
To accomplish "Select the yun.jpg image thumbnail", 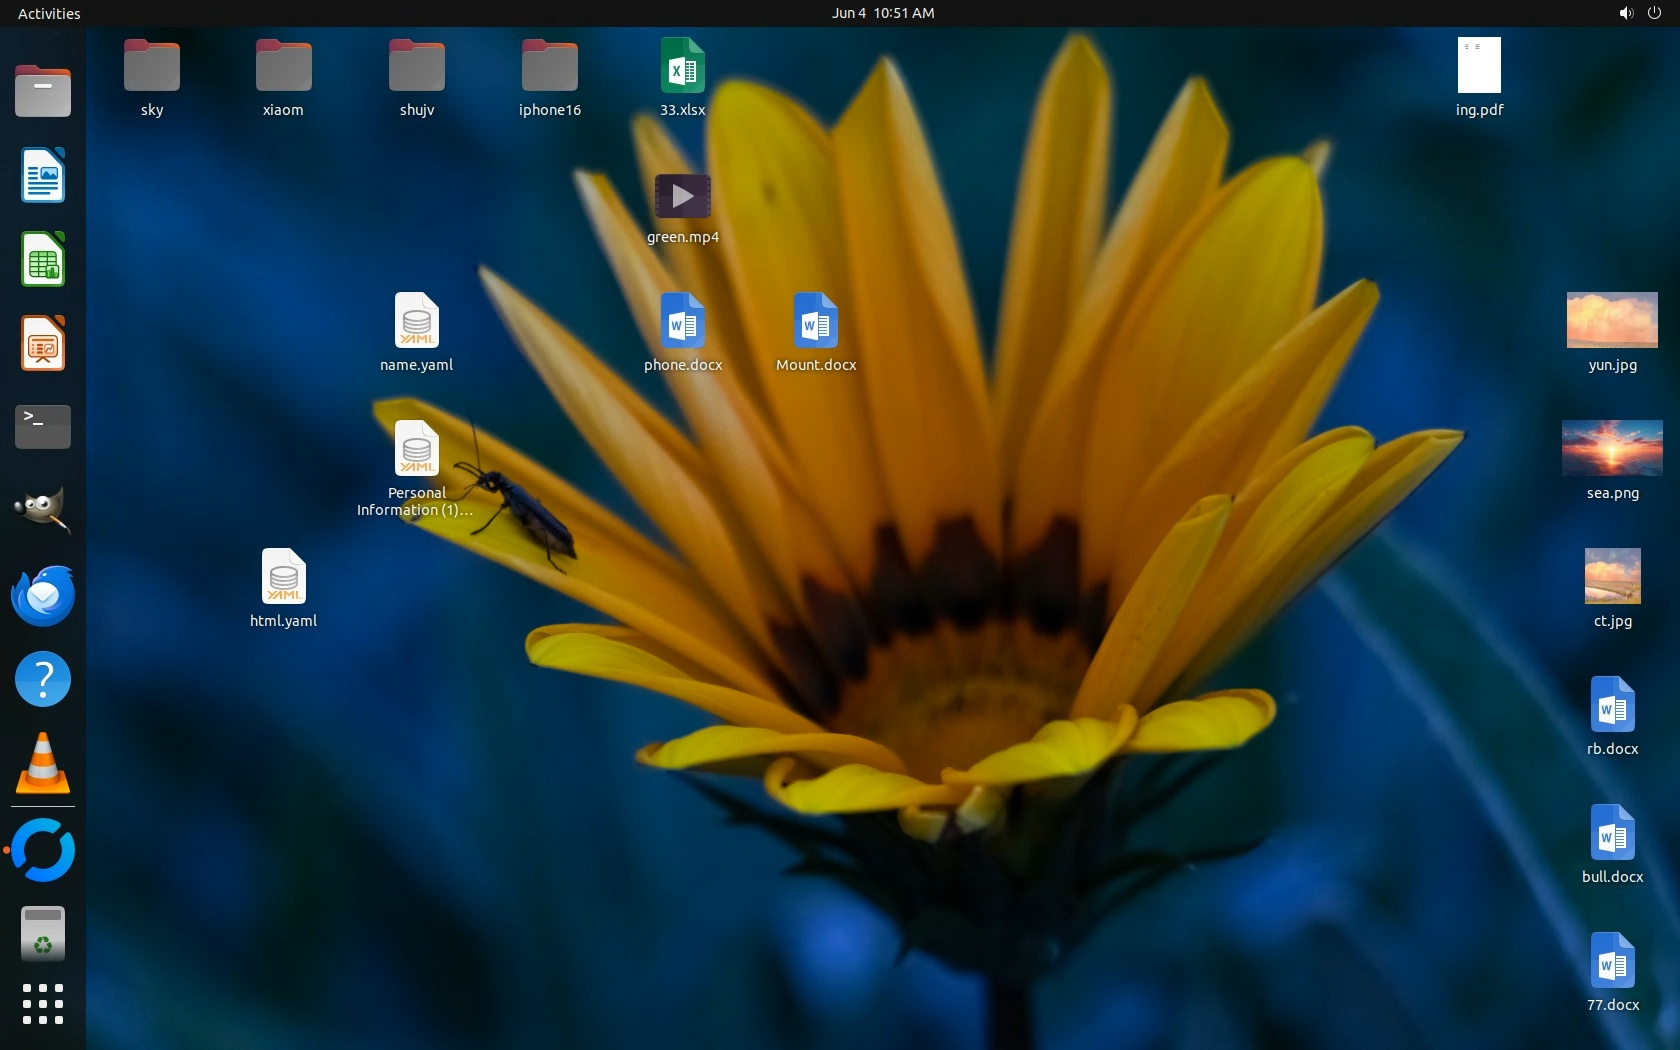I will [x=1612, y=320].
